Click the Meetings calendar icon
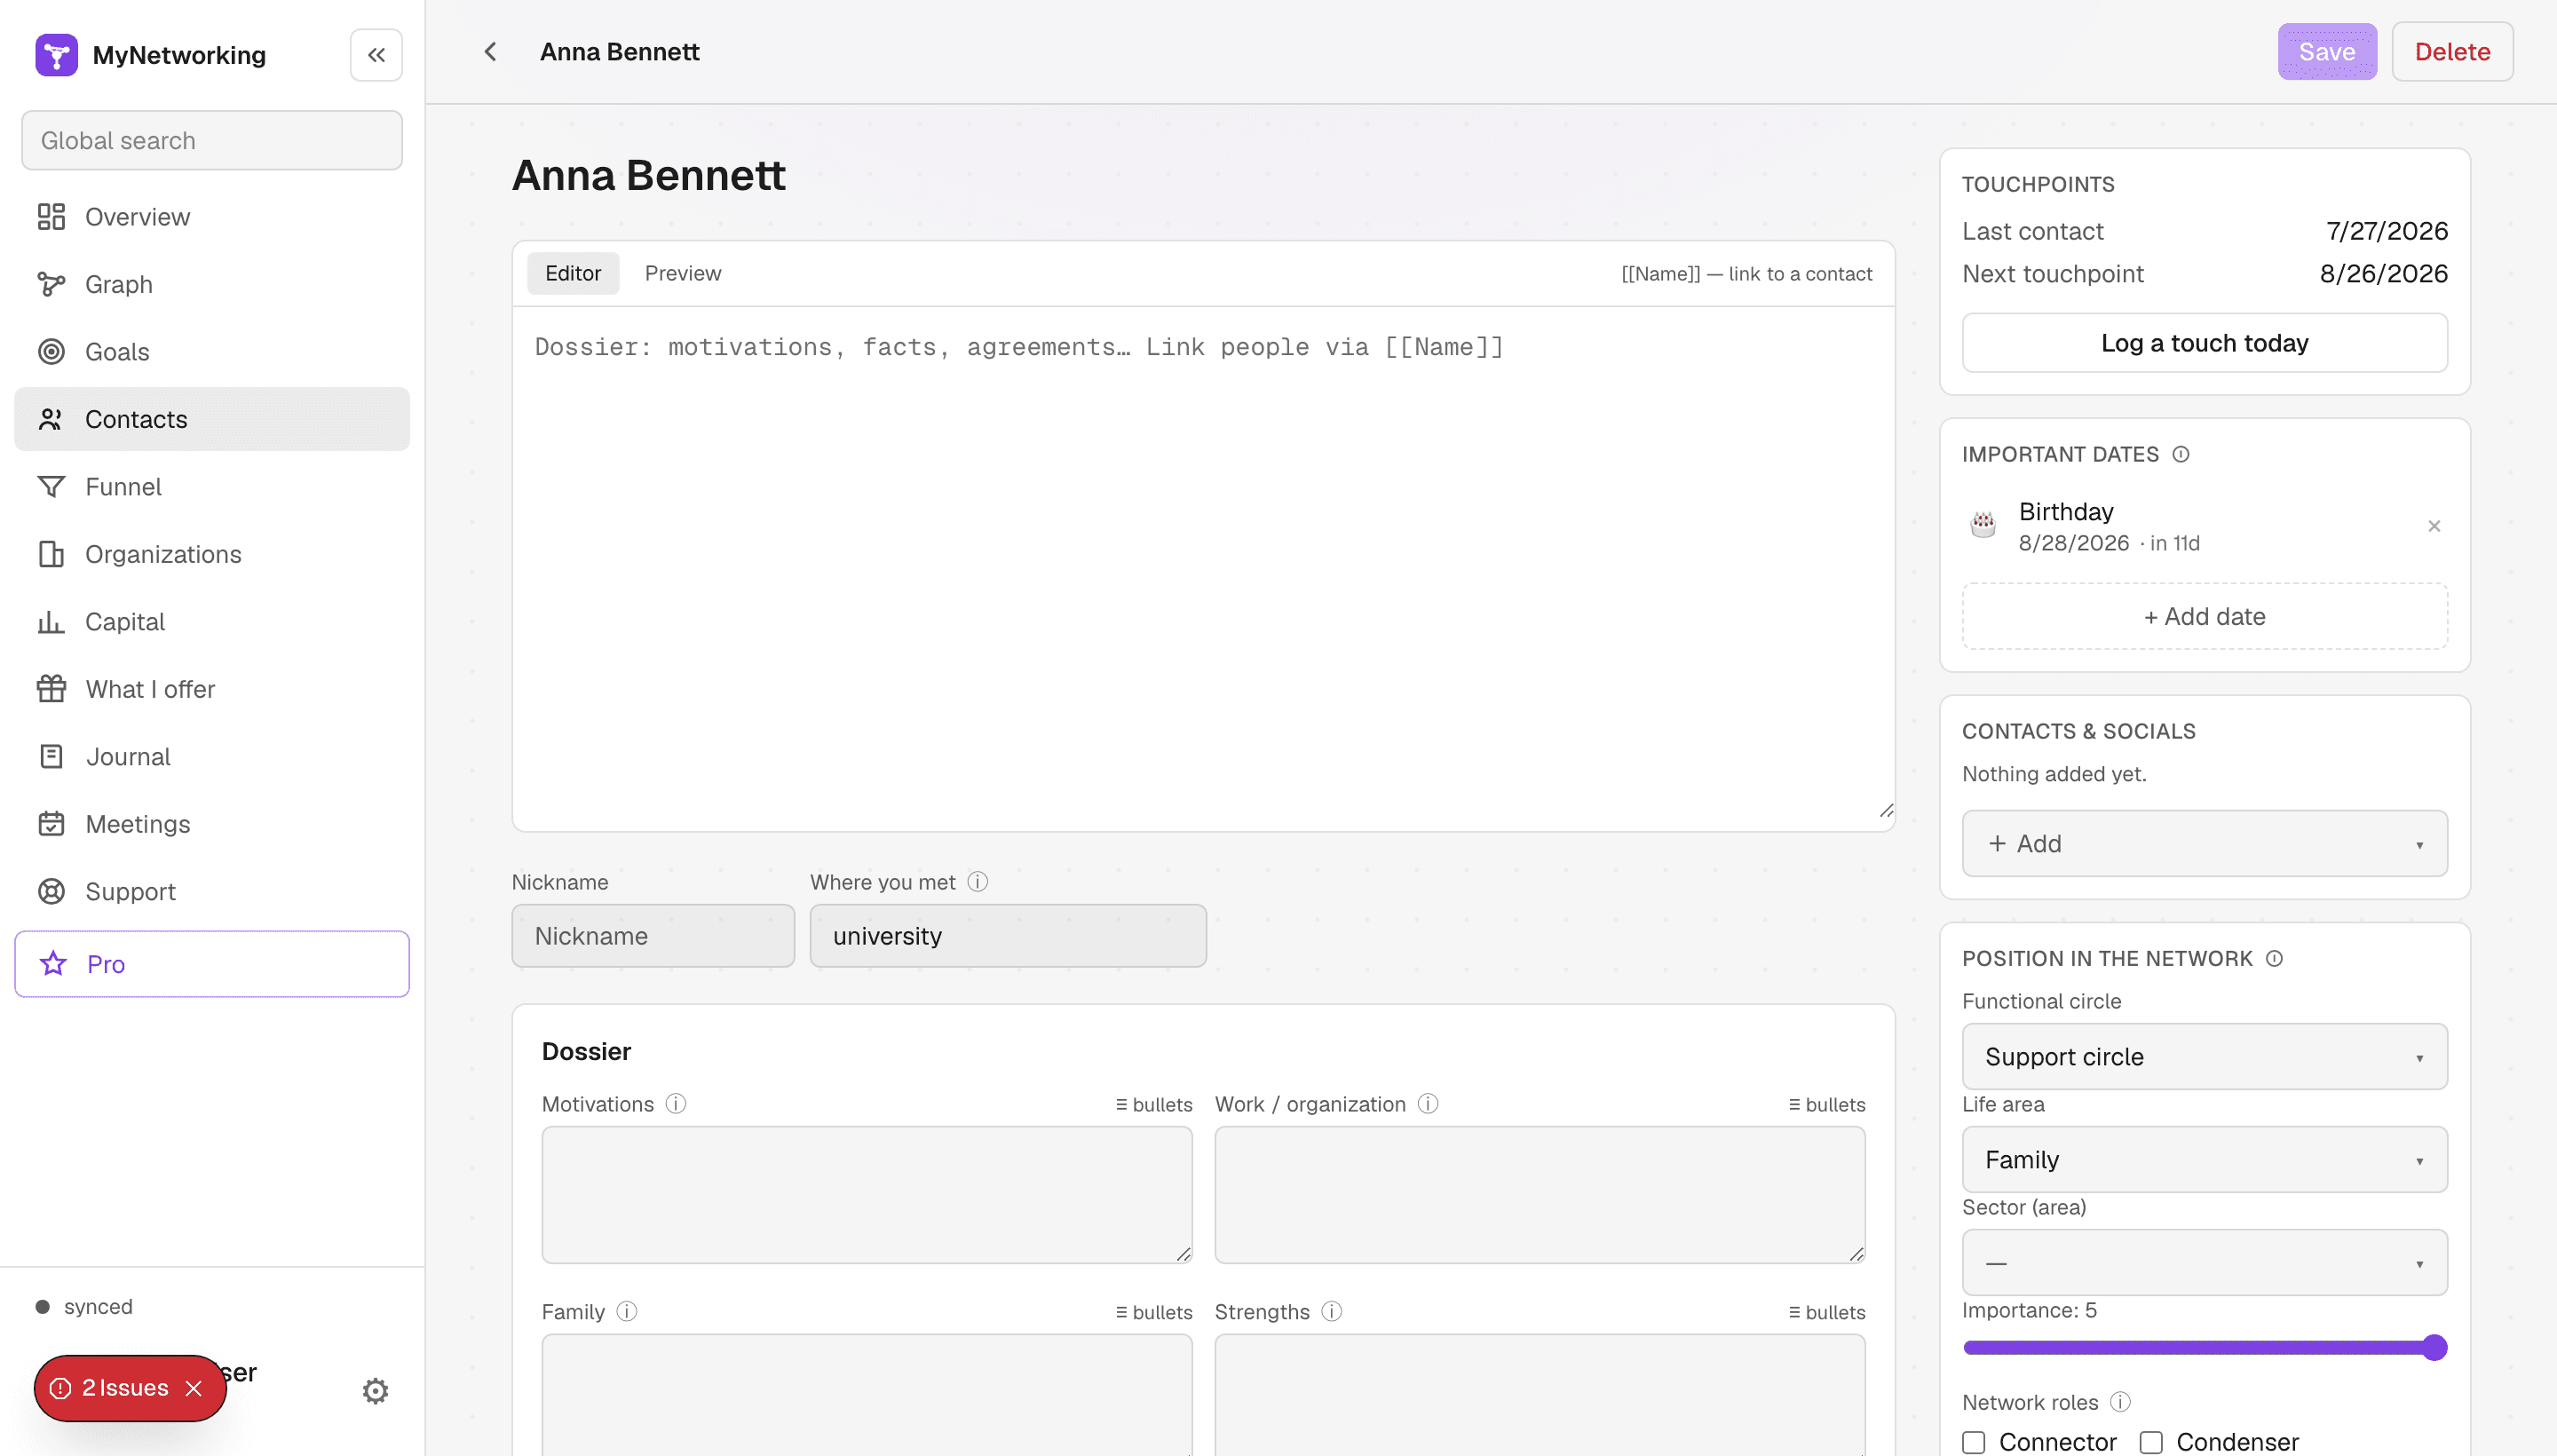The height and width of the screenshot is (1456, 2557). pyautogui.click(x=51, y=824)
